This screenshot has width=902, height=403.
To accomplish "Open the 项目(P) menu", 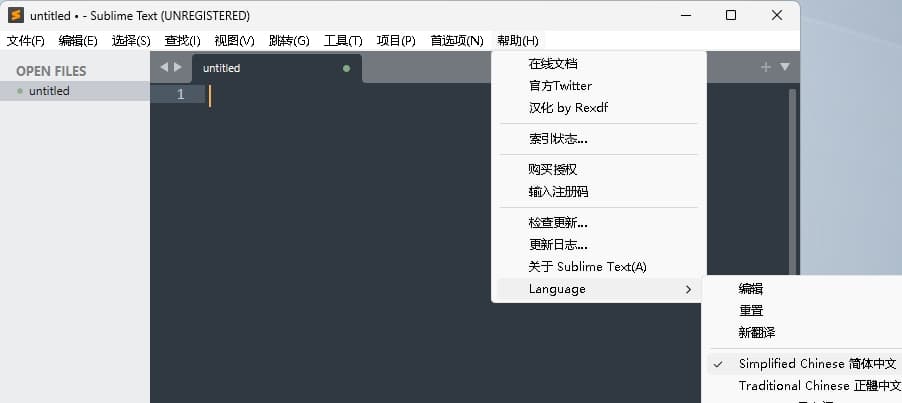I will (396, 41).
